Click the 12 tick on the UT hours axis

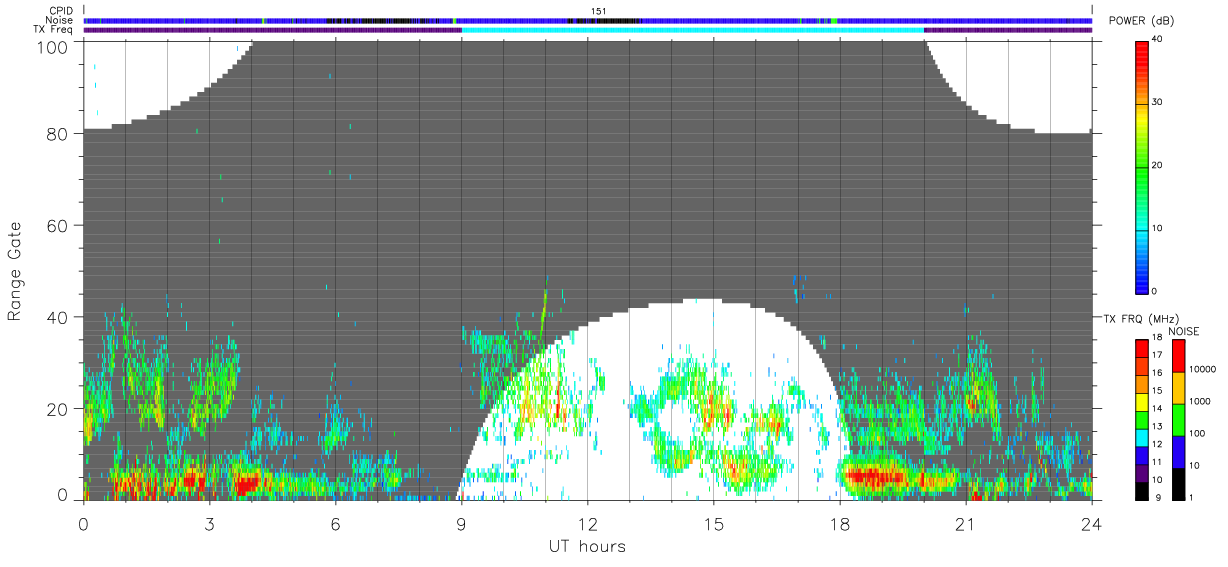[587, 523]
